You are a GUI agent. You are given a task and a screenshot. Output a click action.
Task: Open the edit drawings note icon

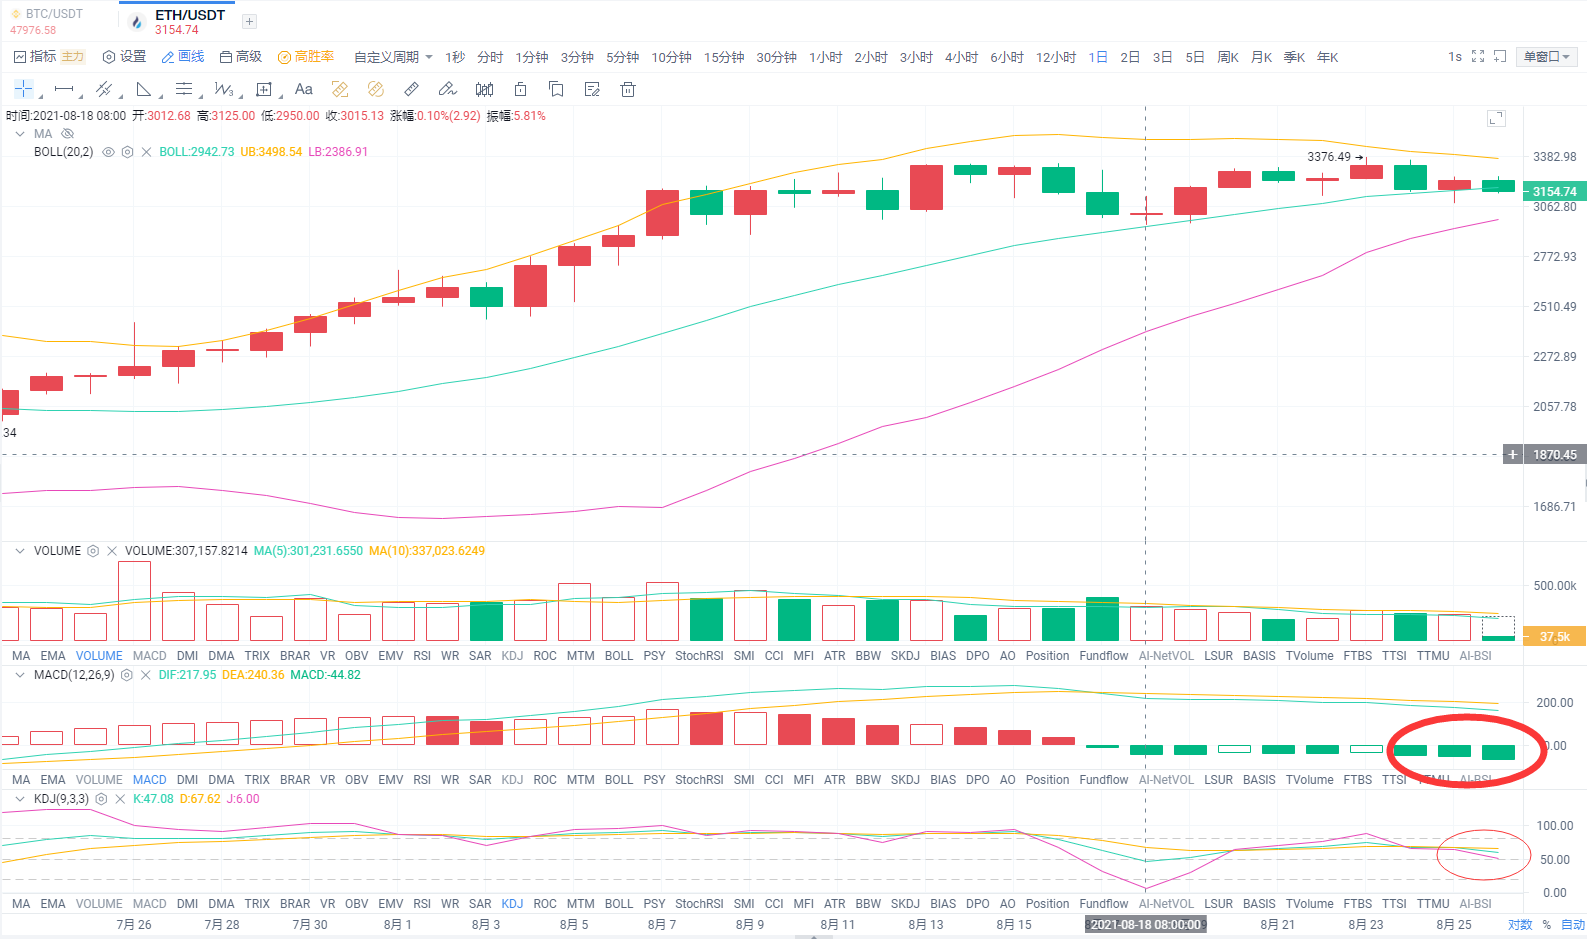[x=592, y=89]
